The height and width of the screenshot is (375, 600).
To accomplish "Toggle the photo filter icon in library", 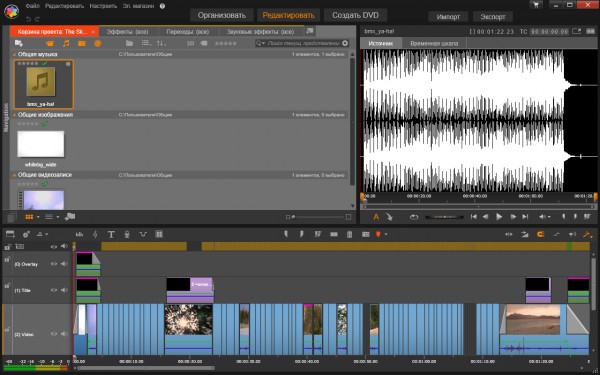I will pos(82,44).
